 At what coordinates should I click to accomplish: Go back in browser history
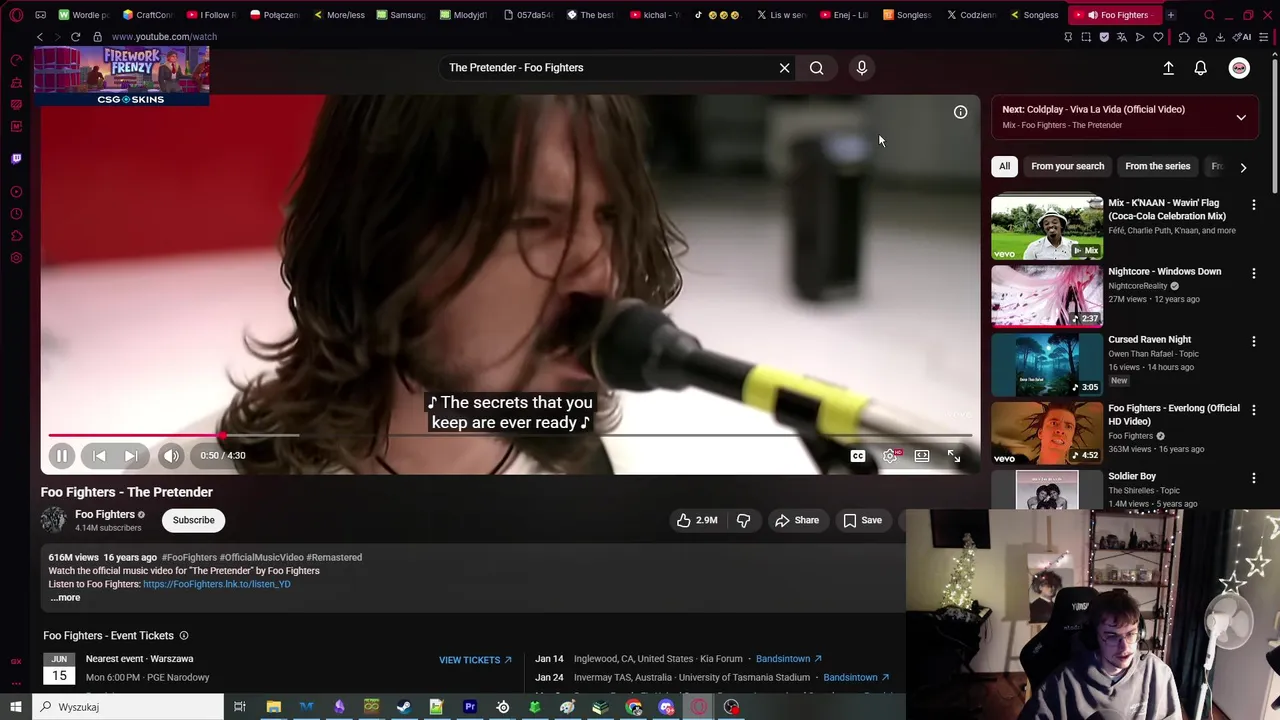point(39,37)
